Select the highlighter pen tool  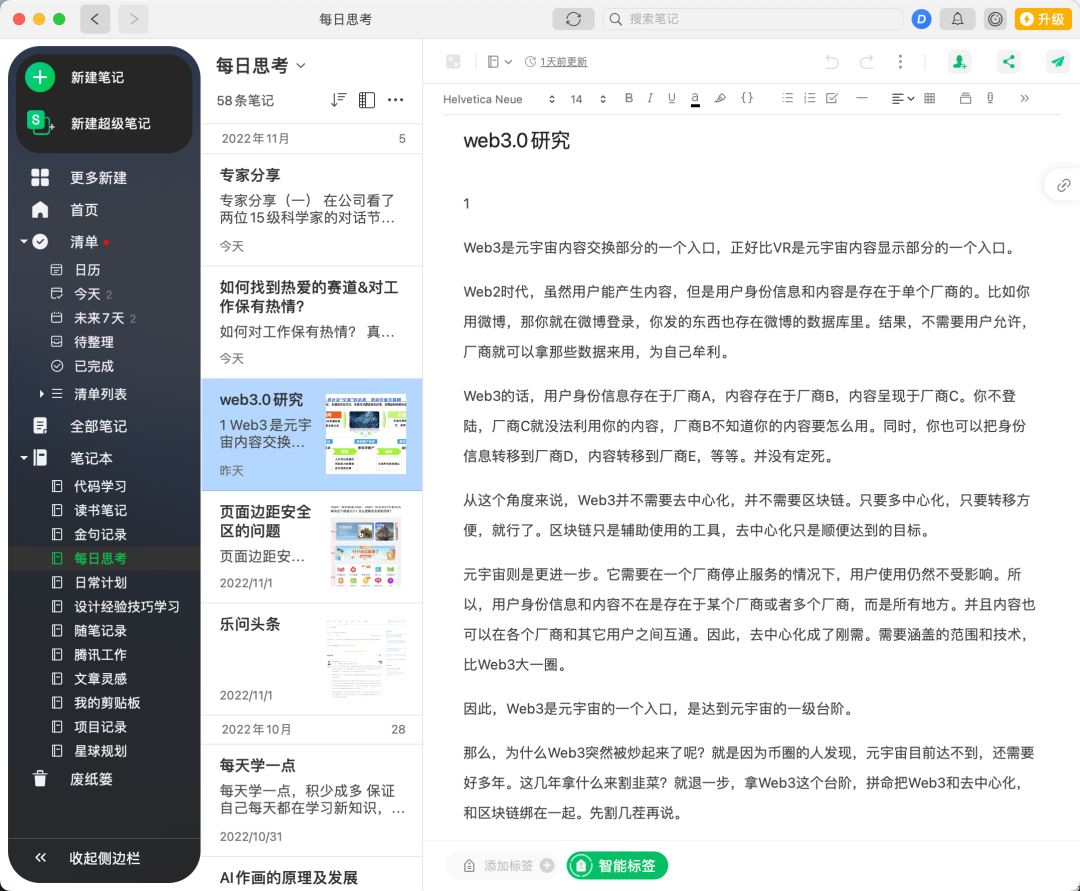[x=720, y=98]
